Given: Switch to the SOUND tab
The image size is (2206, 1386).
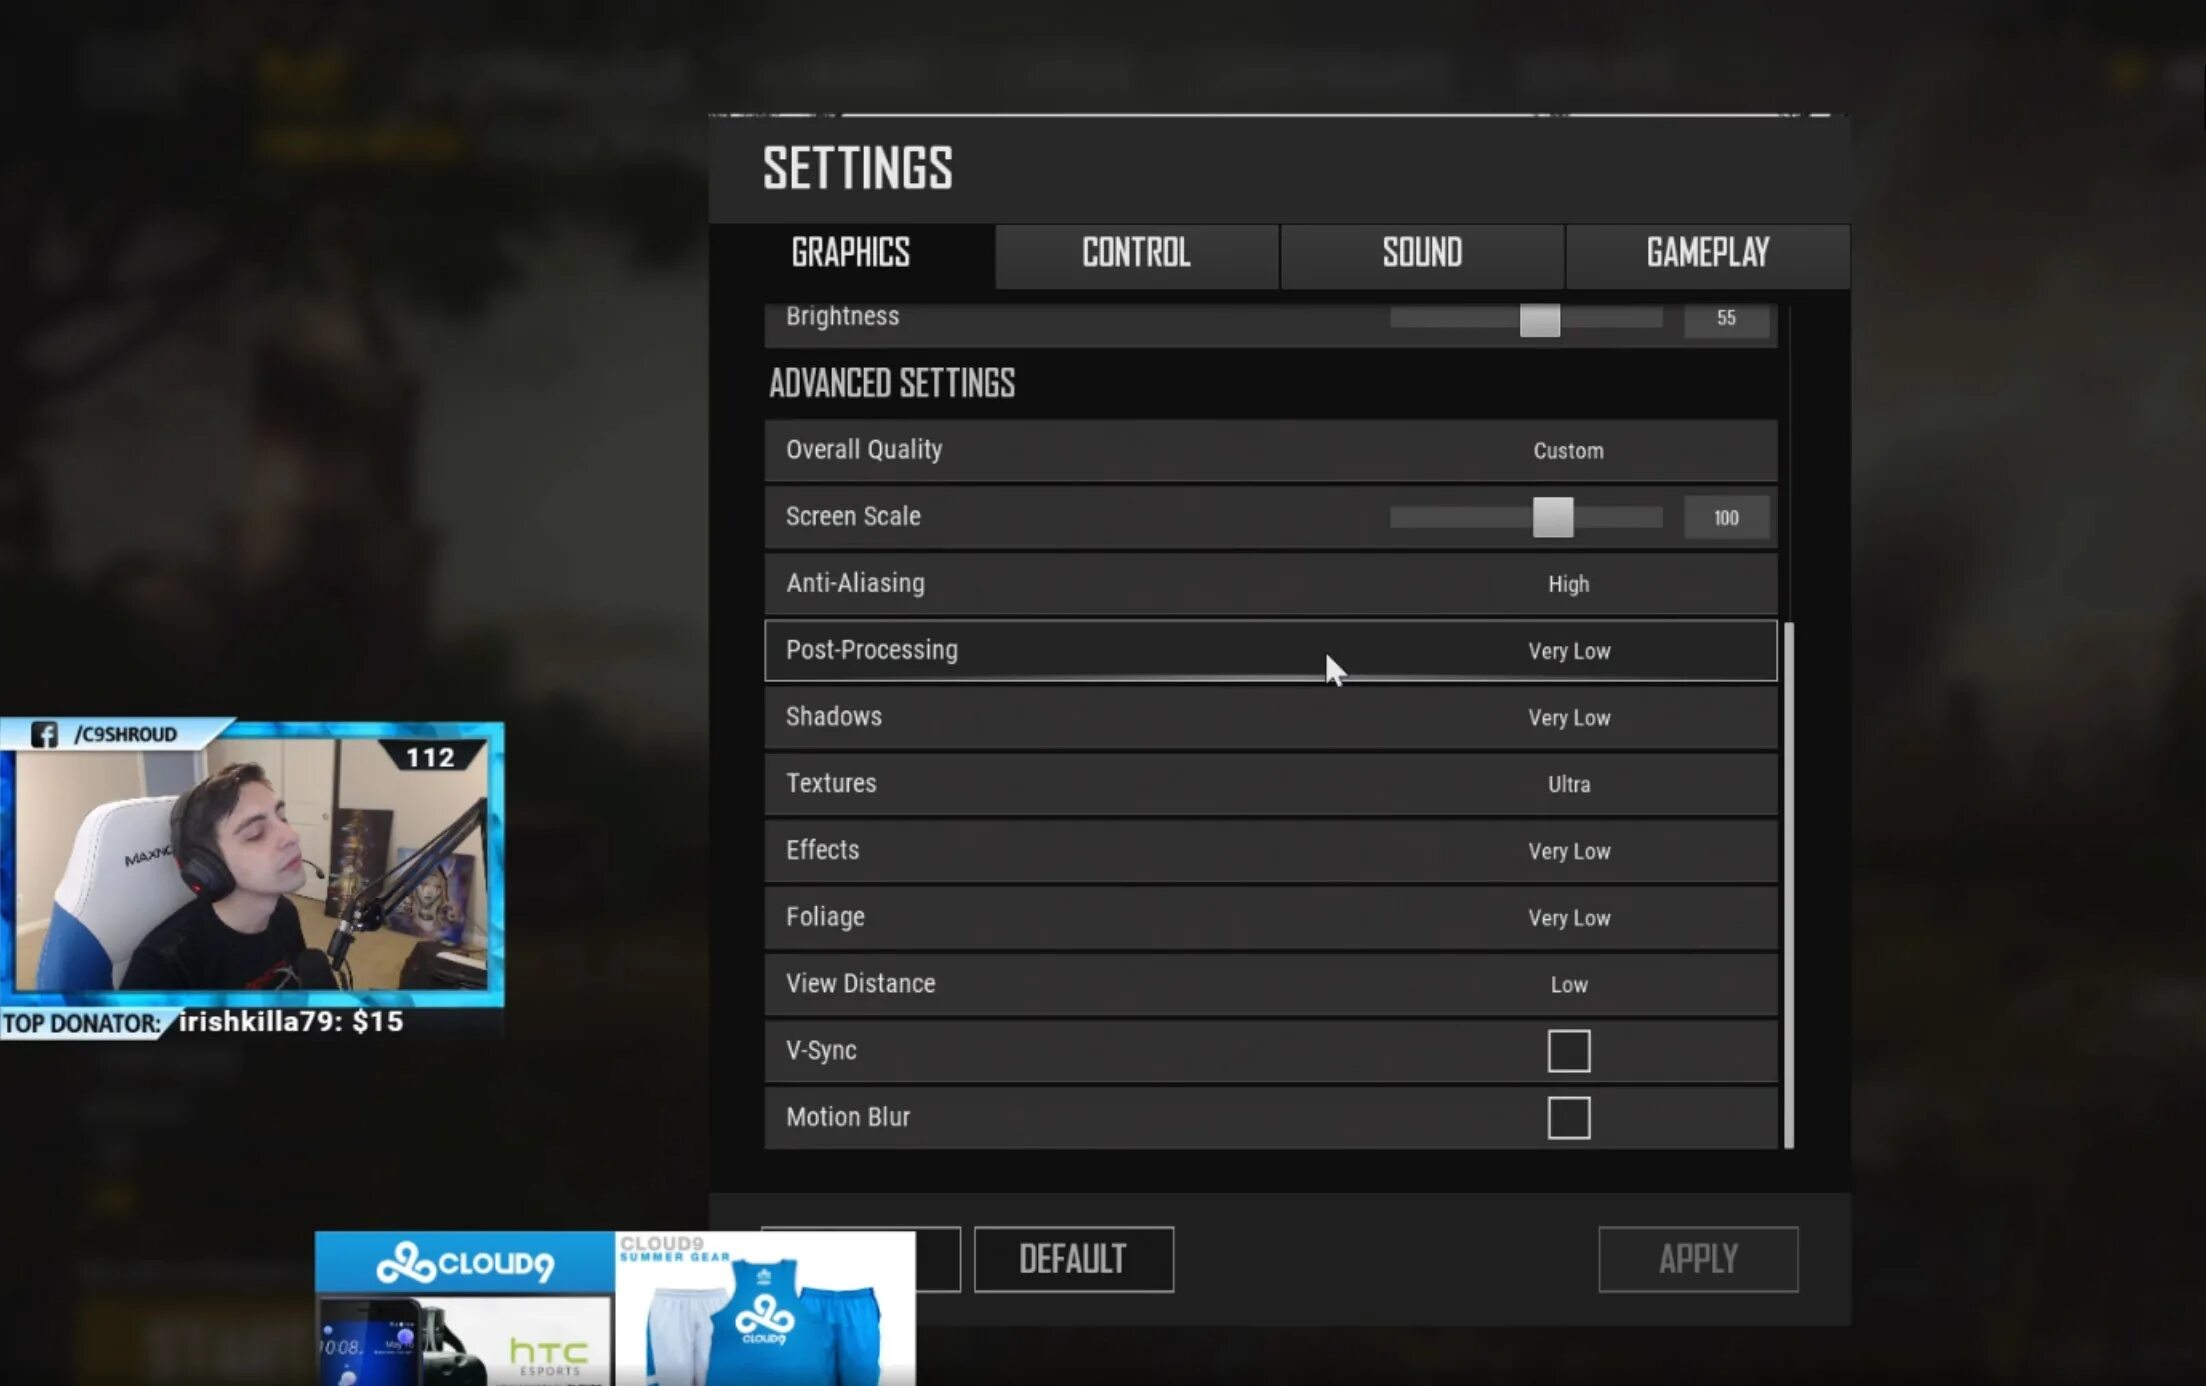Looking at the screenshot, I should [x=1421, y=252].
